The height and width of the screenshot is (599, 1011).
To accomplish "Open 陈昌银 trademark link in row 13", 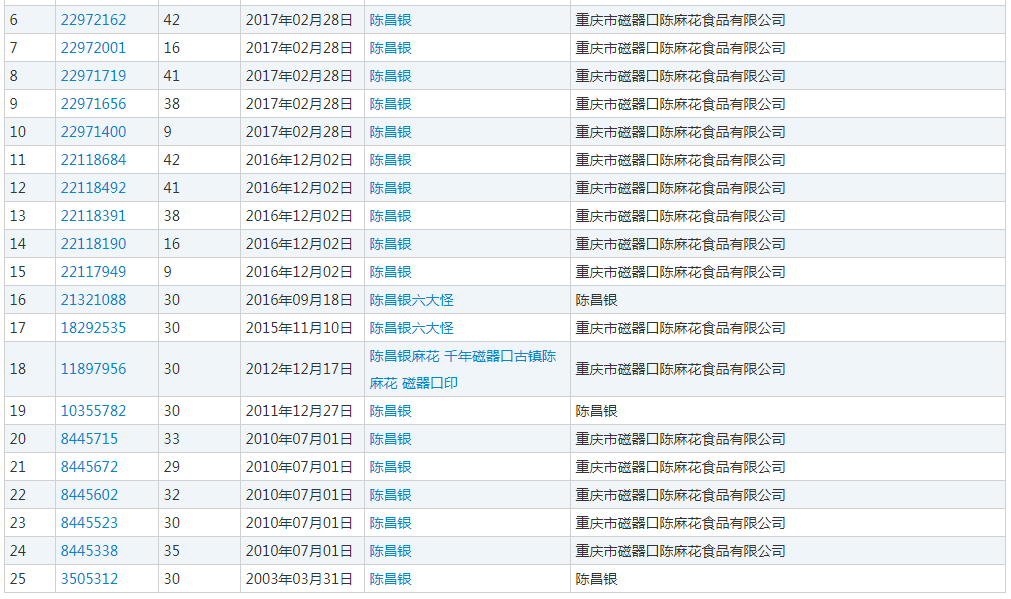I will tap(391, 216).
